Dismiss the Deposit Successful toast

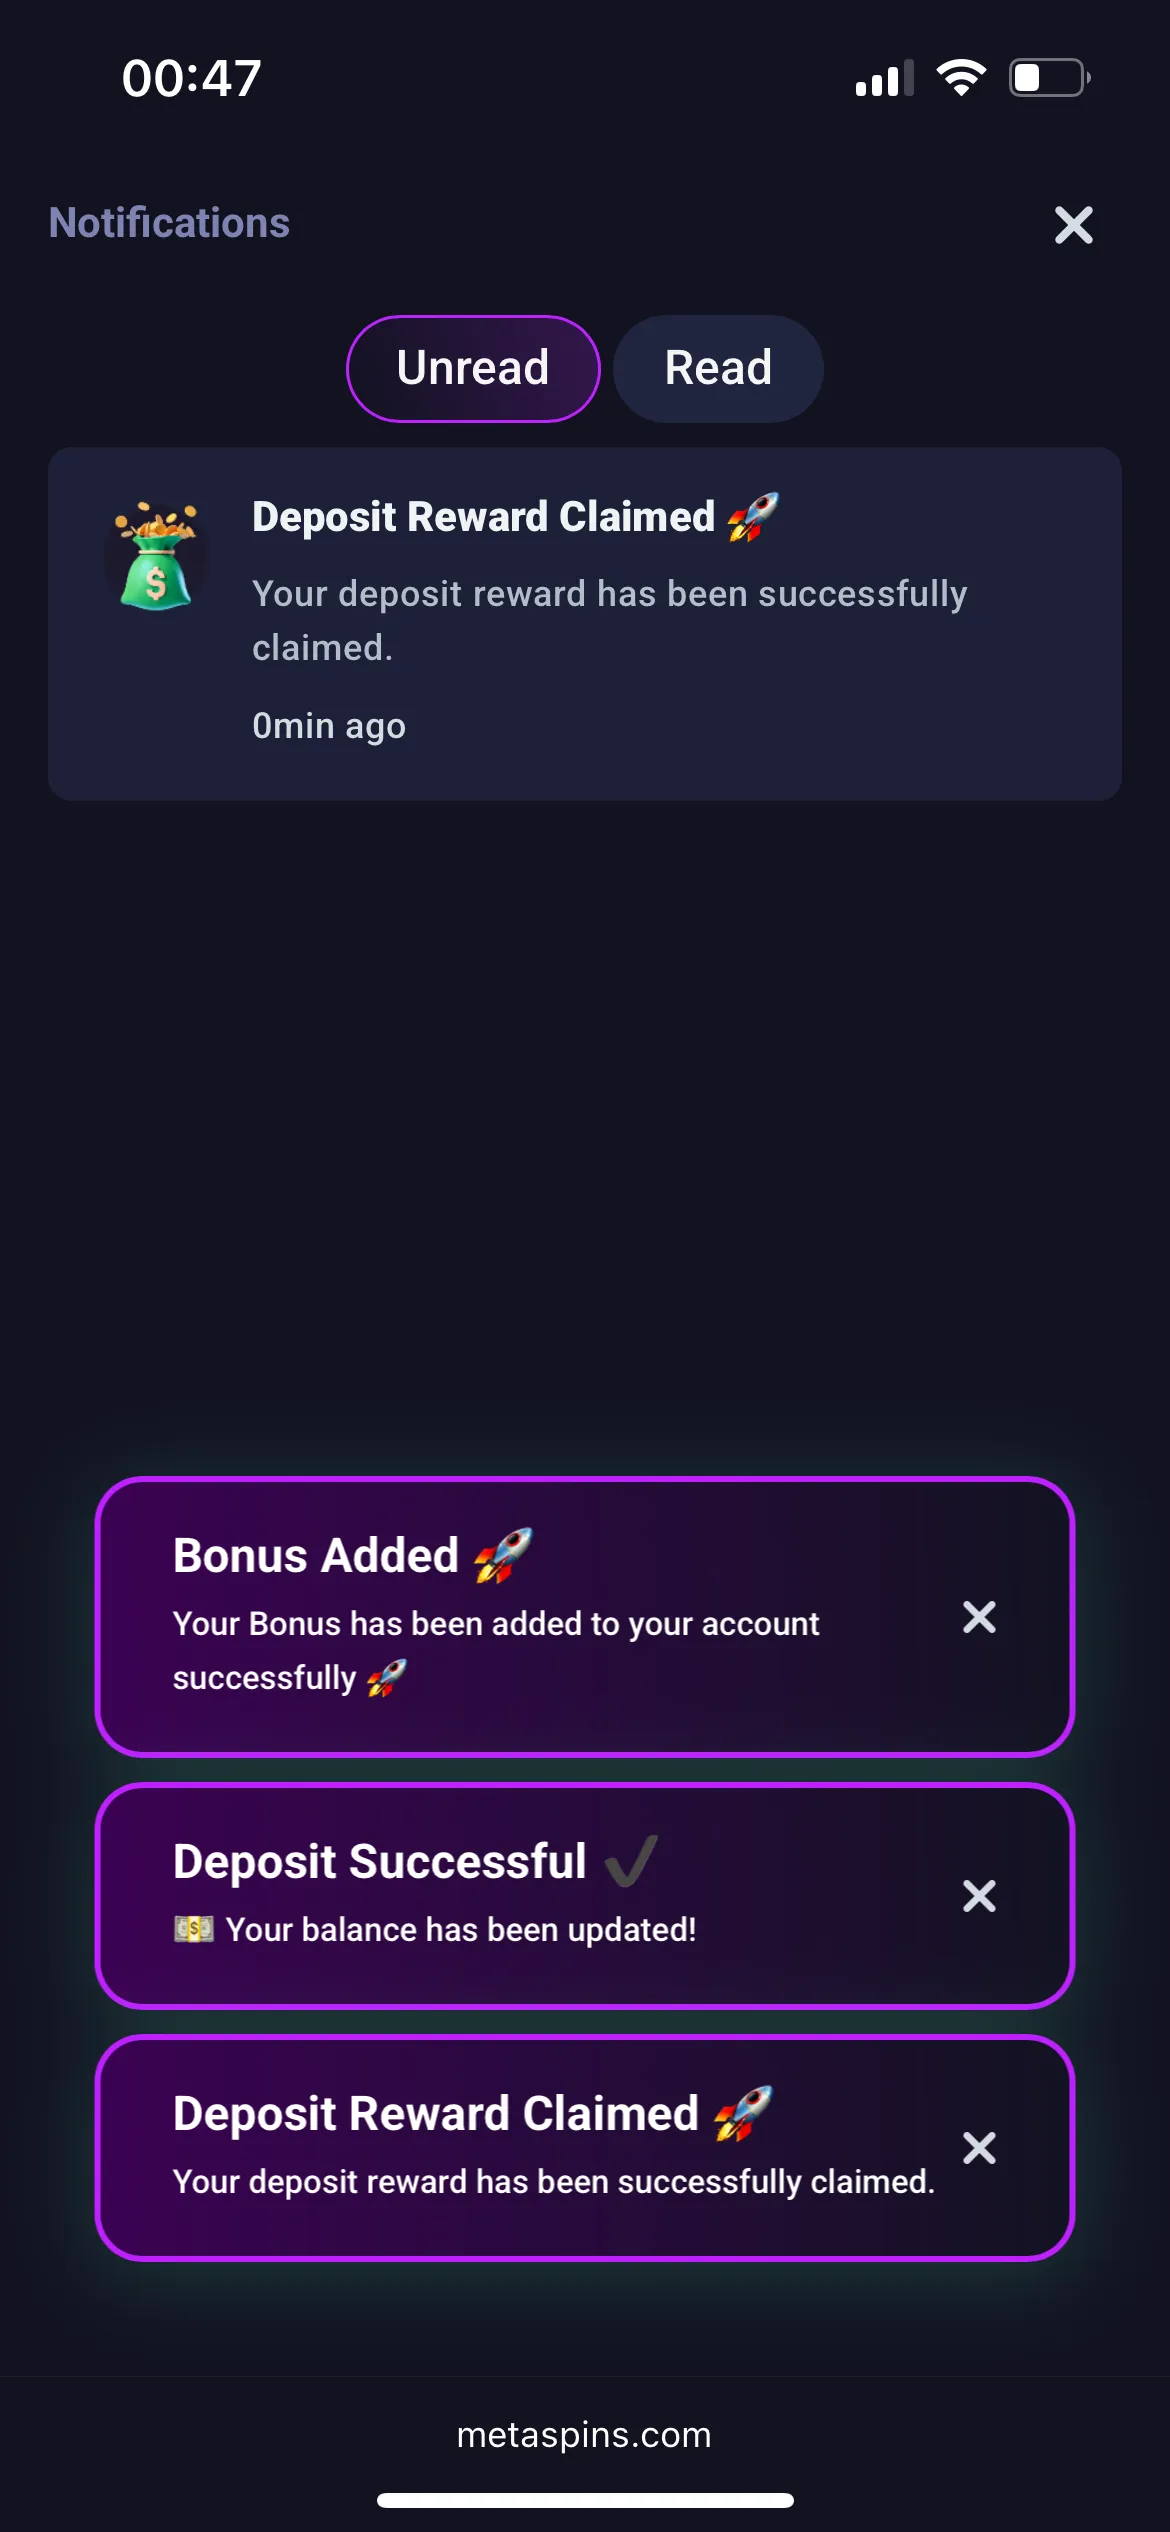pyautogui.click(x=979, y=1896)
